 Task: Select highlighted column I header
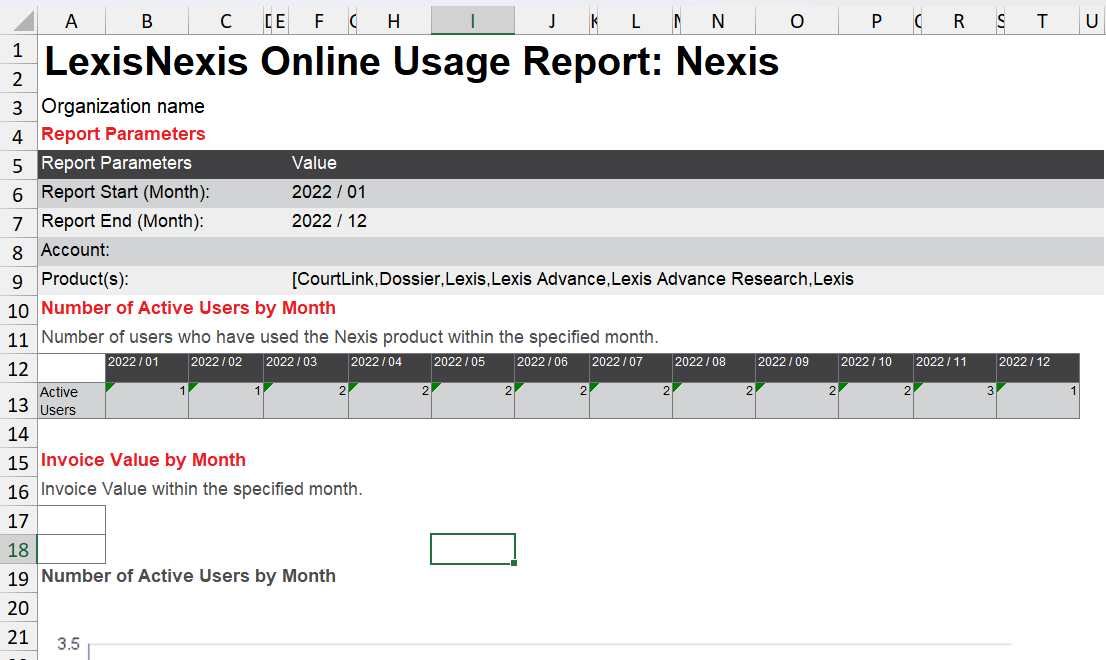pyautogui.click(x=473, y=21)
